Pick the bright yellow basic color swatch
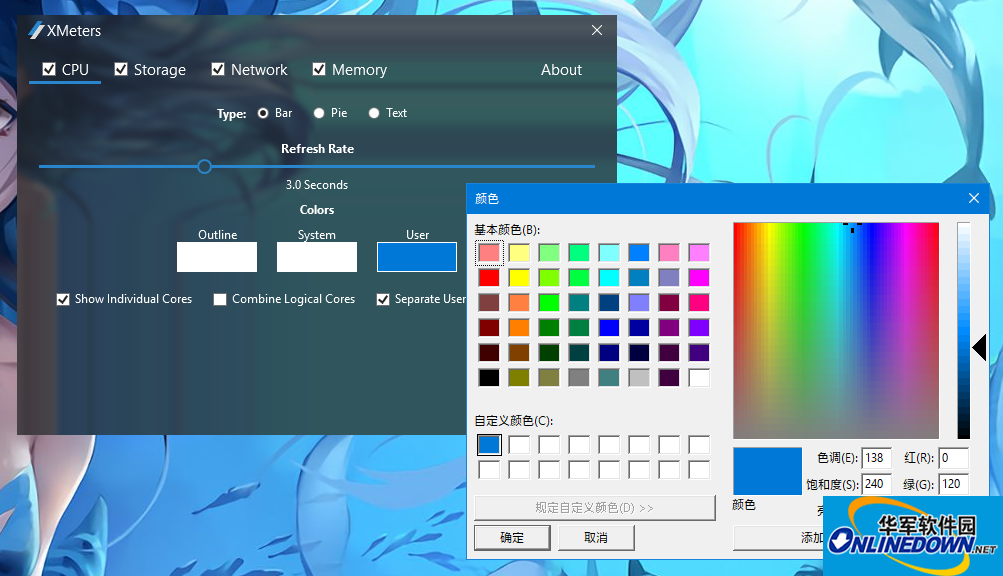1003x576 pixels. point(519,278)
